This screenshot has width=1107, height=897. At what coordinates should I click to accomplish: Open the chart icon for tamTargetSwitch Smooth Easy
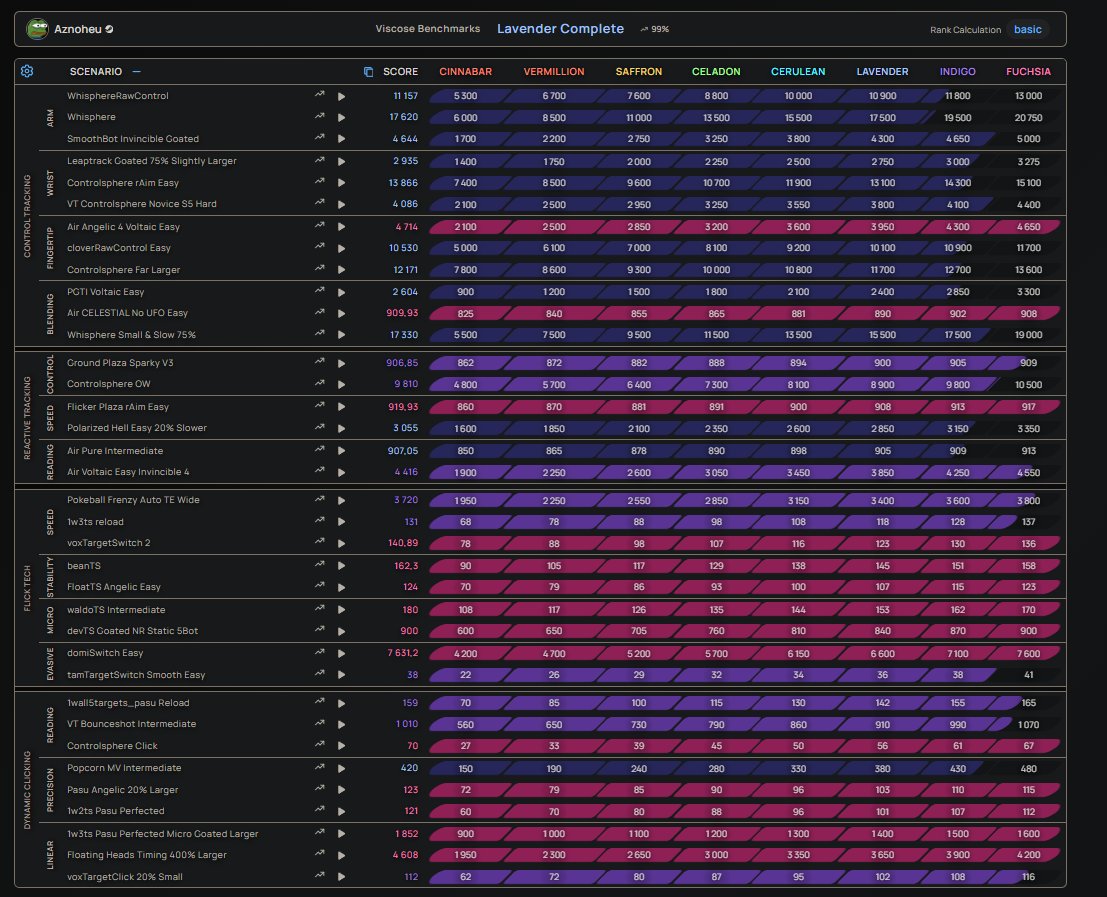pyautogui.click(x=320, y=674)
